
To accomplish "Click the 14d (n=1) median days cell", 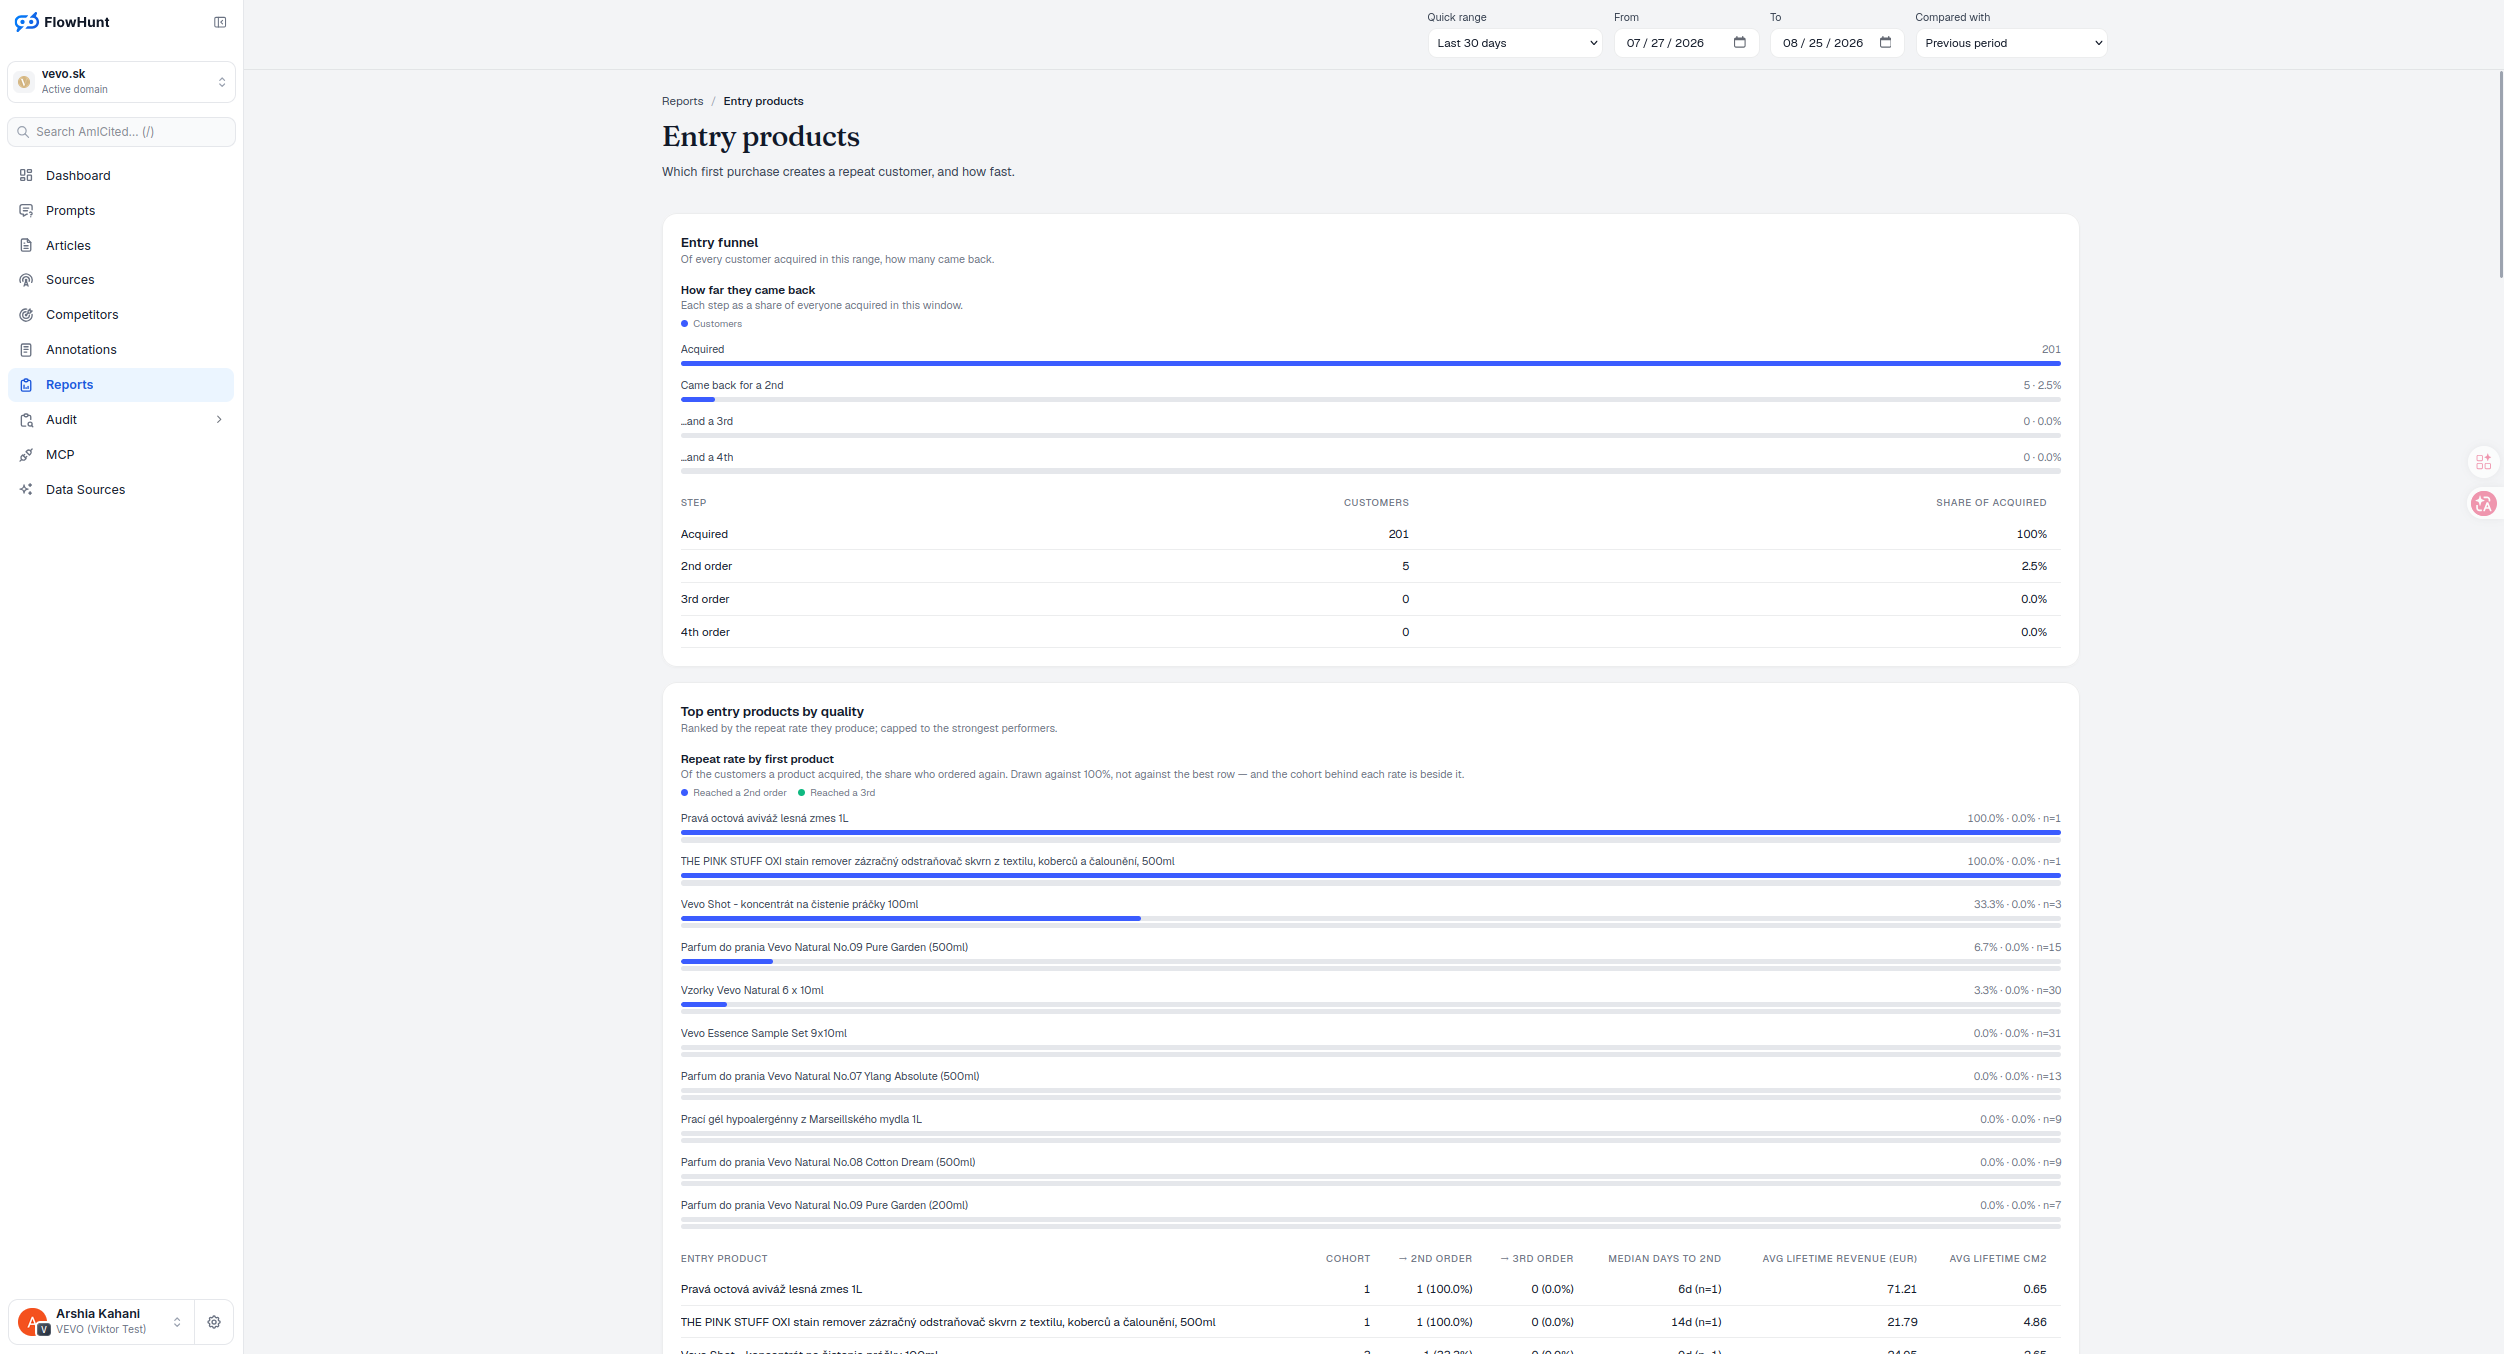I will pyautogui.click(x=1695, y=1322).
